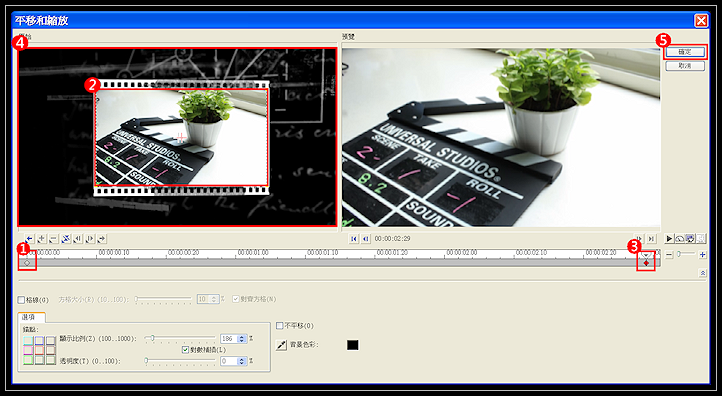Select top-center anchor point box
Image resolution: width=722 pixels, height=396 pixels.
(x=40, y=340)
